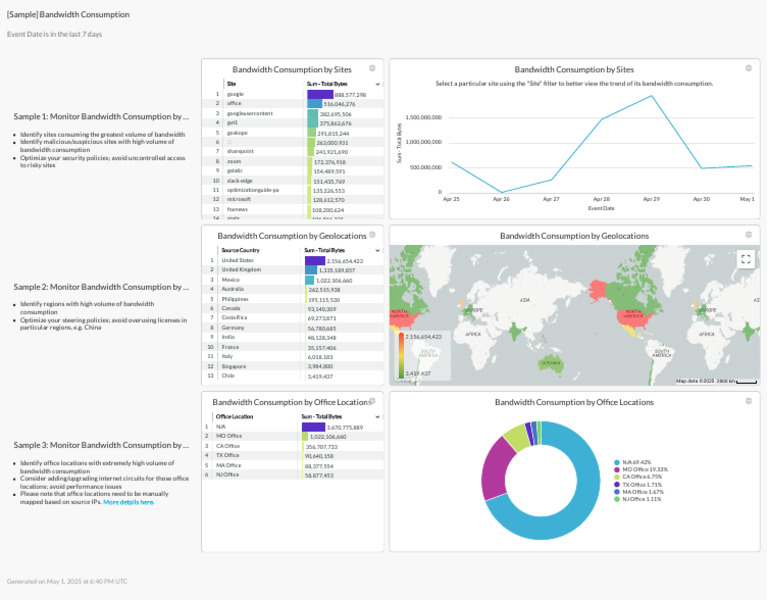Click the 'United Kingdom' country row

[293, 270]
